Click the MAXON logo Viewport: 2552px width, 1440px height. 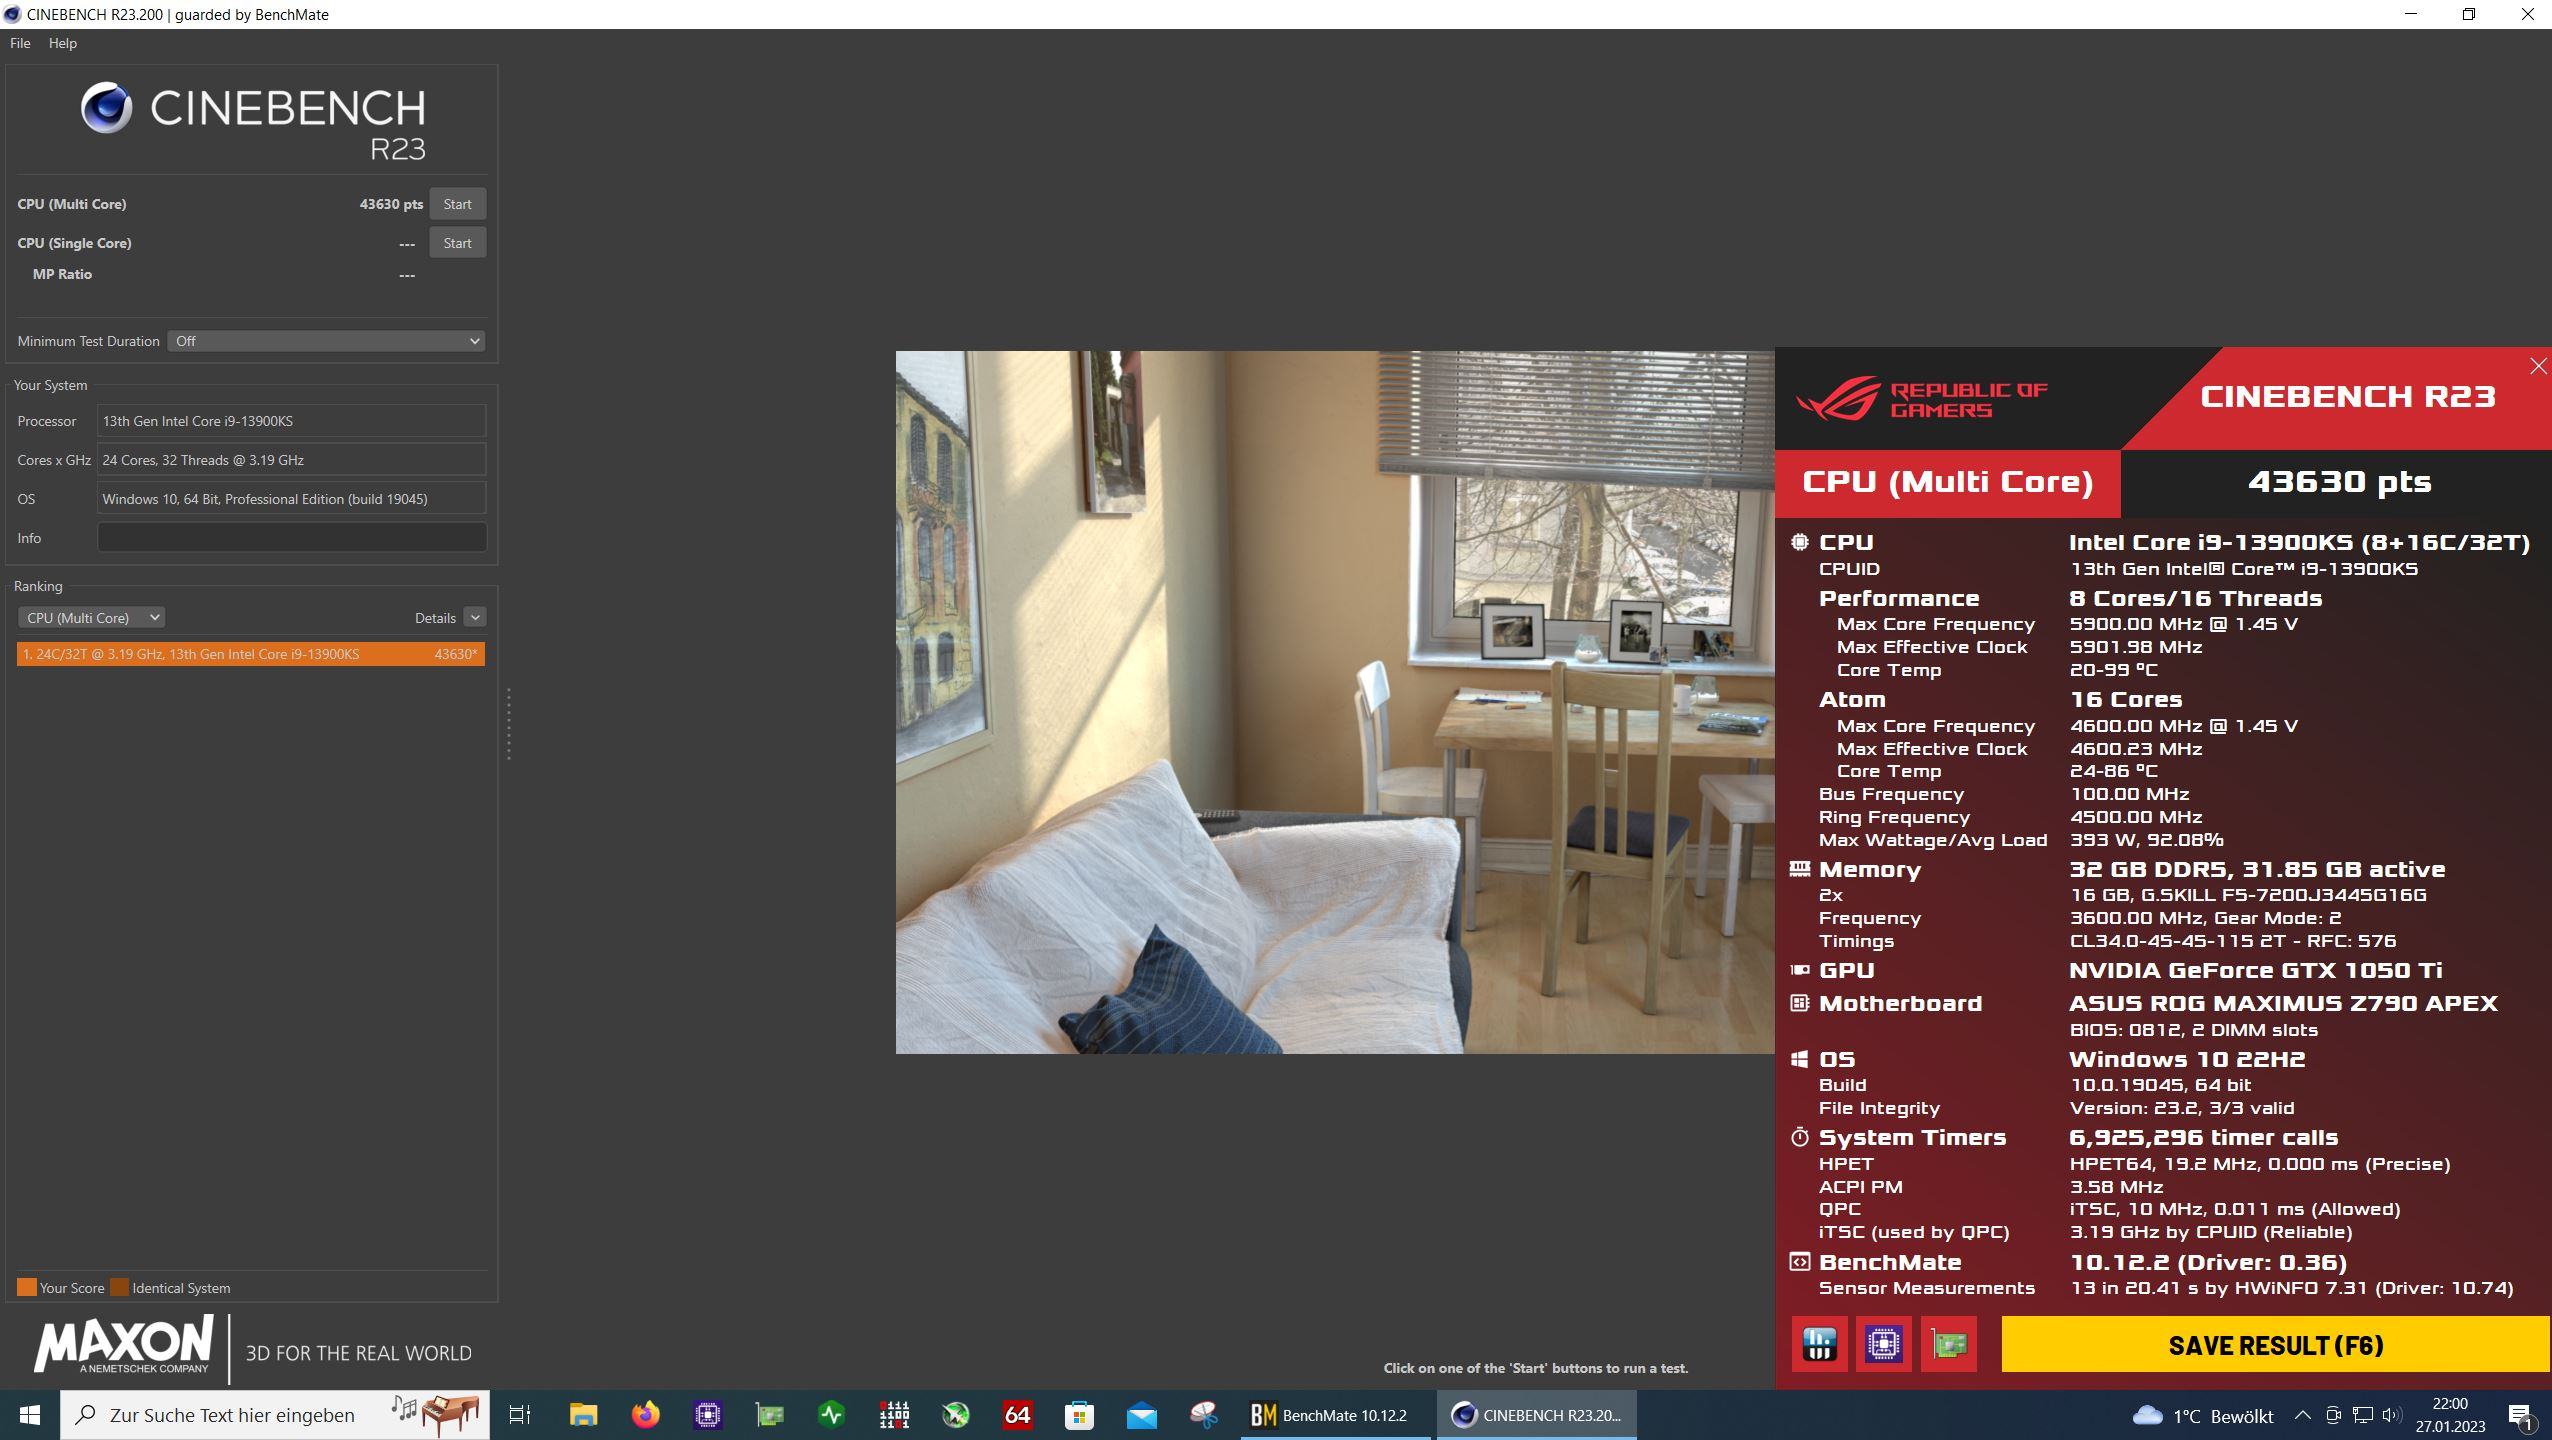click(x=123, y=1345)
